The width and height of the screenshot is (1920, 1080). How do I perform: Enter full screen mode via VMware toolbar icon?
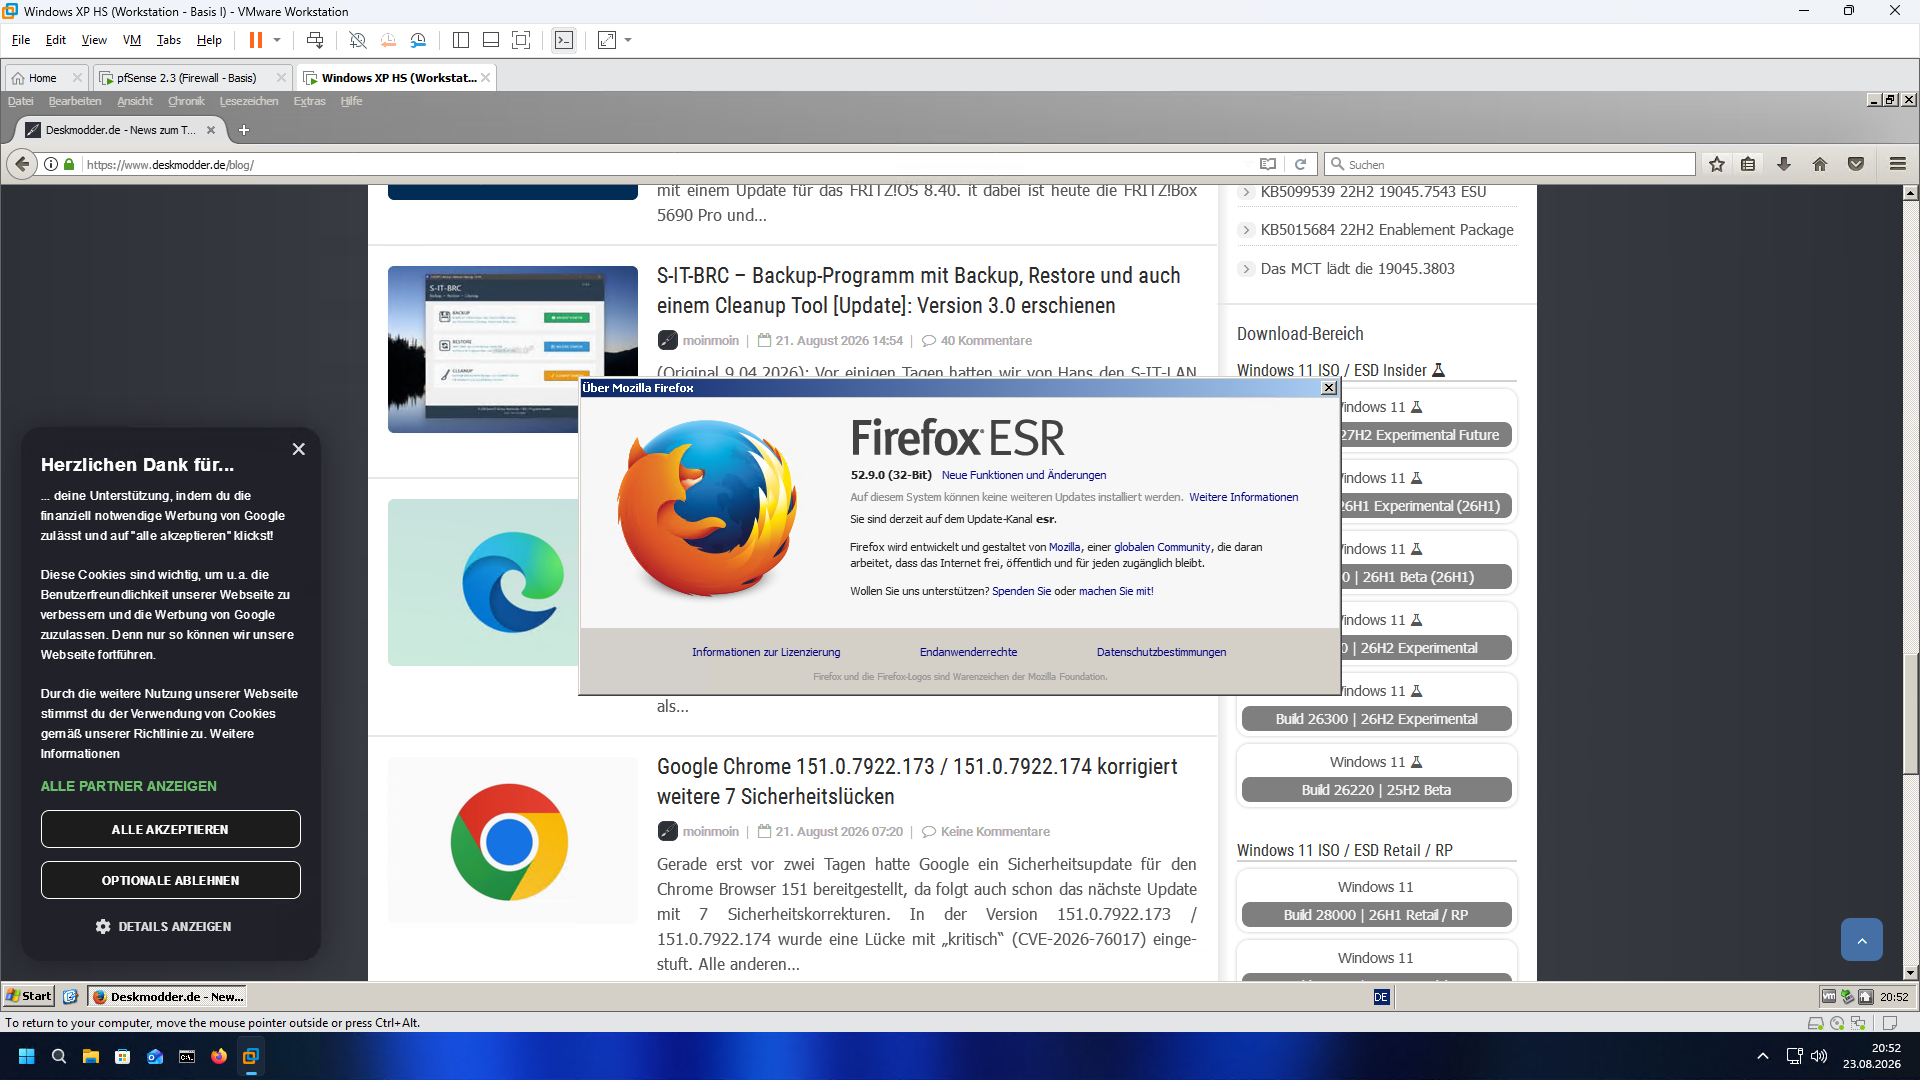coord(521,40)
